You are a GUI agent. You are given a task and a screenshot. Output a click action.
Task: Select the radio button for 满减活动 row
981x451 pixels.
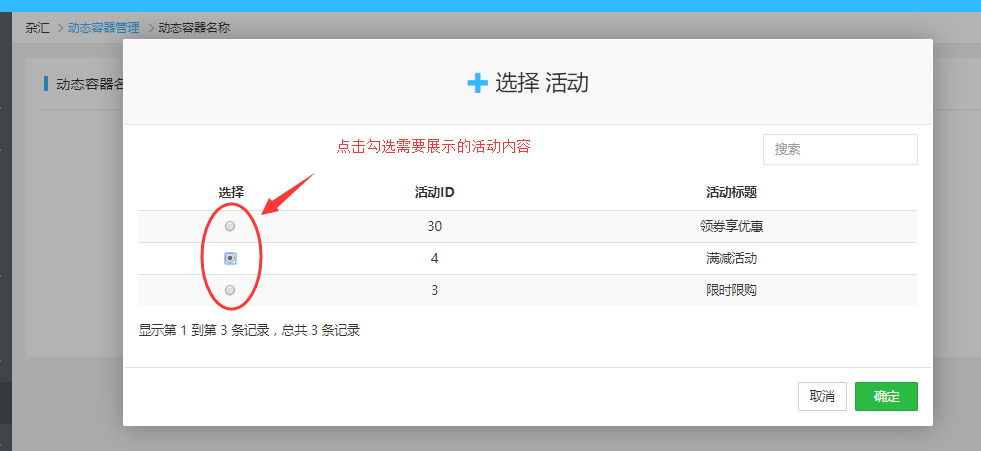[x=230, y=258]
